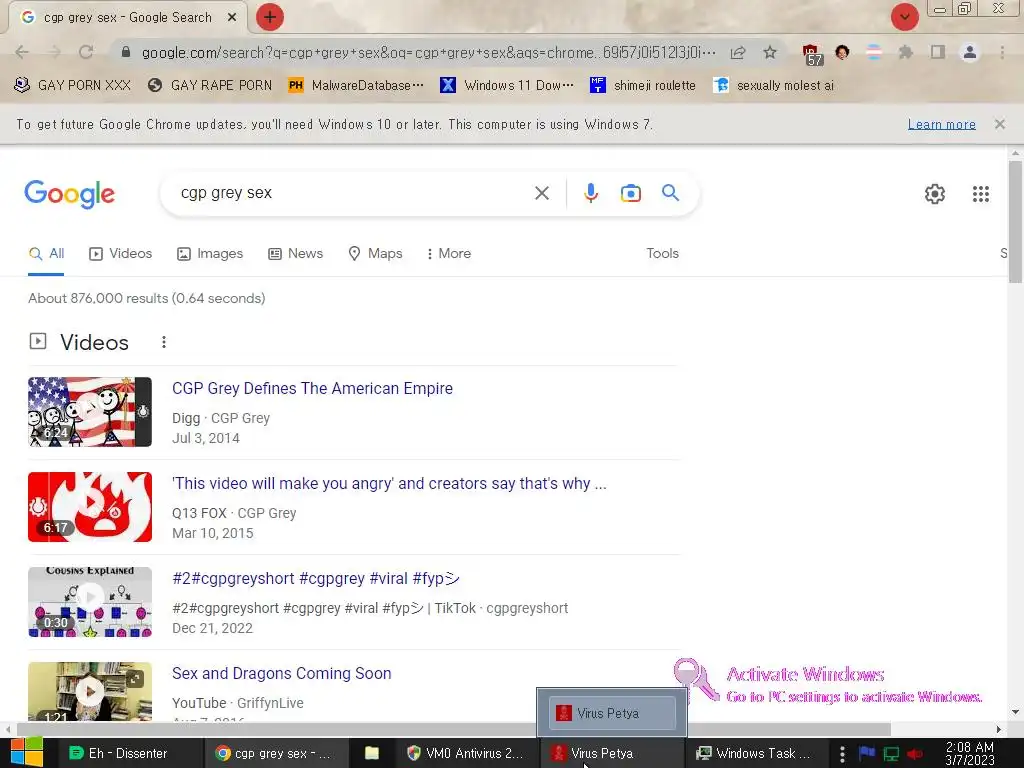Open the Windows 11 Dow... bookmark

[x=507, y=85]
